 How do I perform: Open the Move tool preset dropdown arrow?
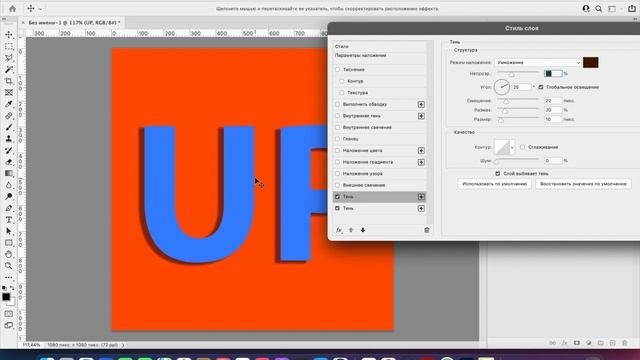click(40, 9)
